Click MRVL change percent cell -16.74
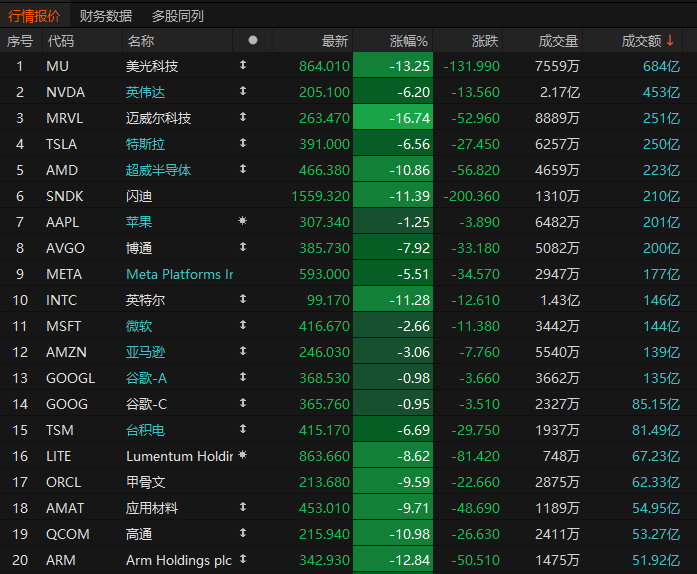 point(393,117)
